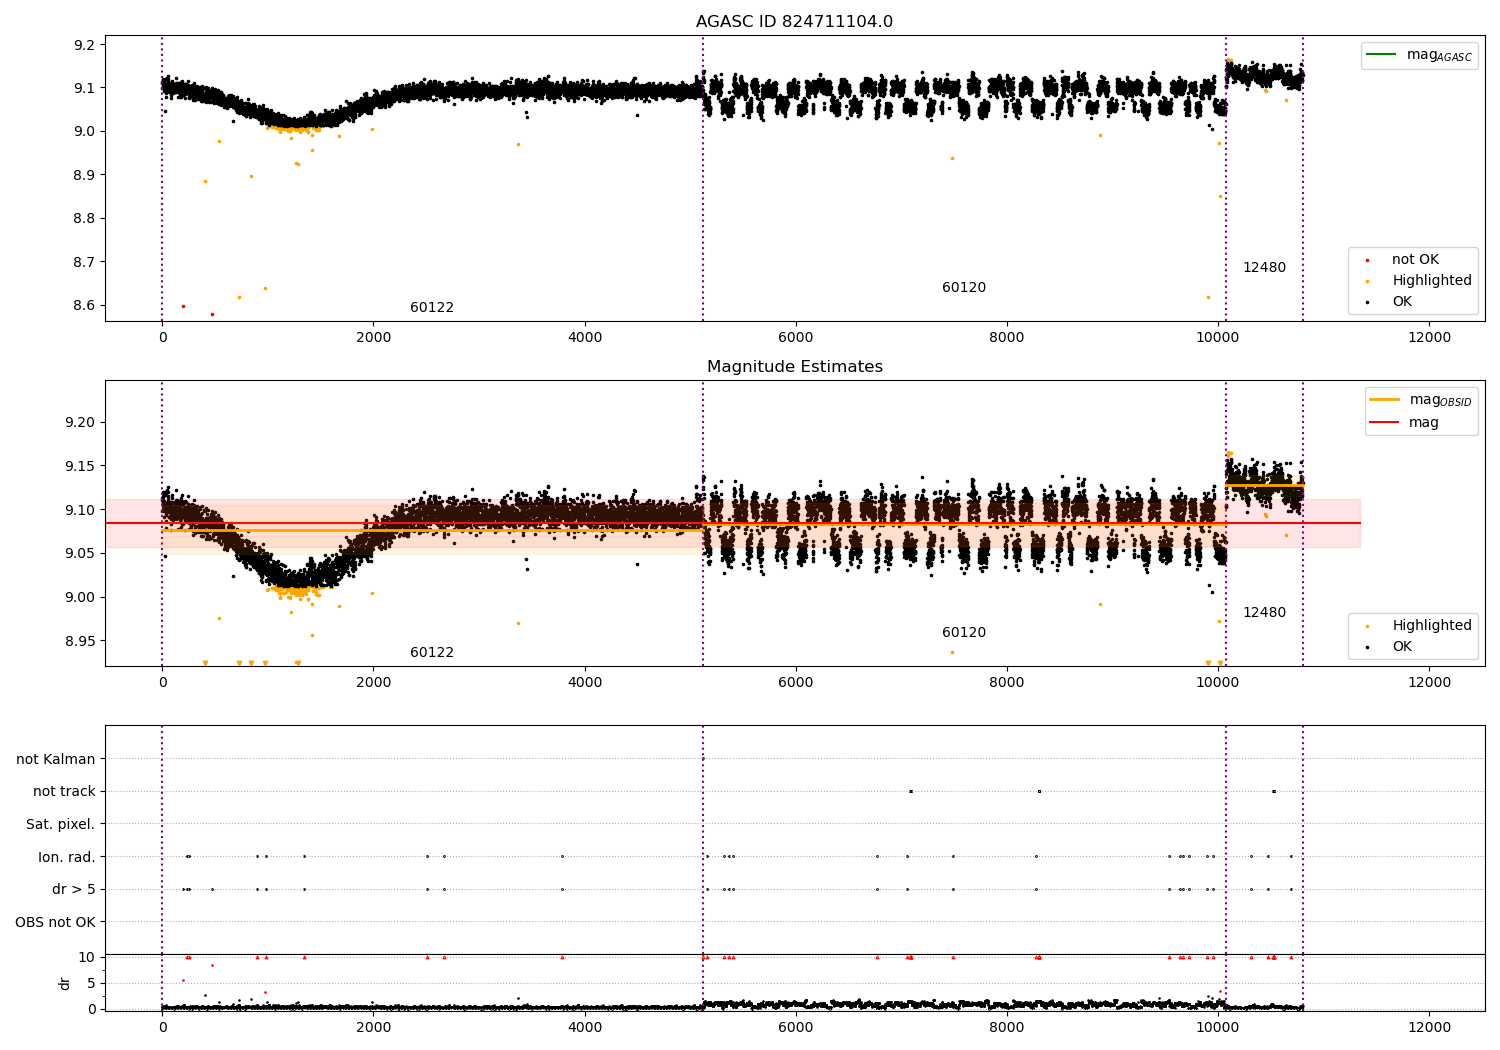1500x1050 pixels.
Task: Click the 'not track' axis label
Action: pos(64,792)
